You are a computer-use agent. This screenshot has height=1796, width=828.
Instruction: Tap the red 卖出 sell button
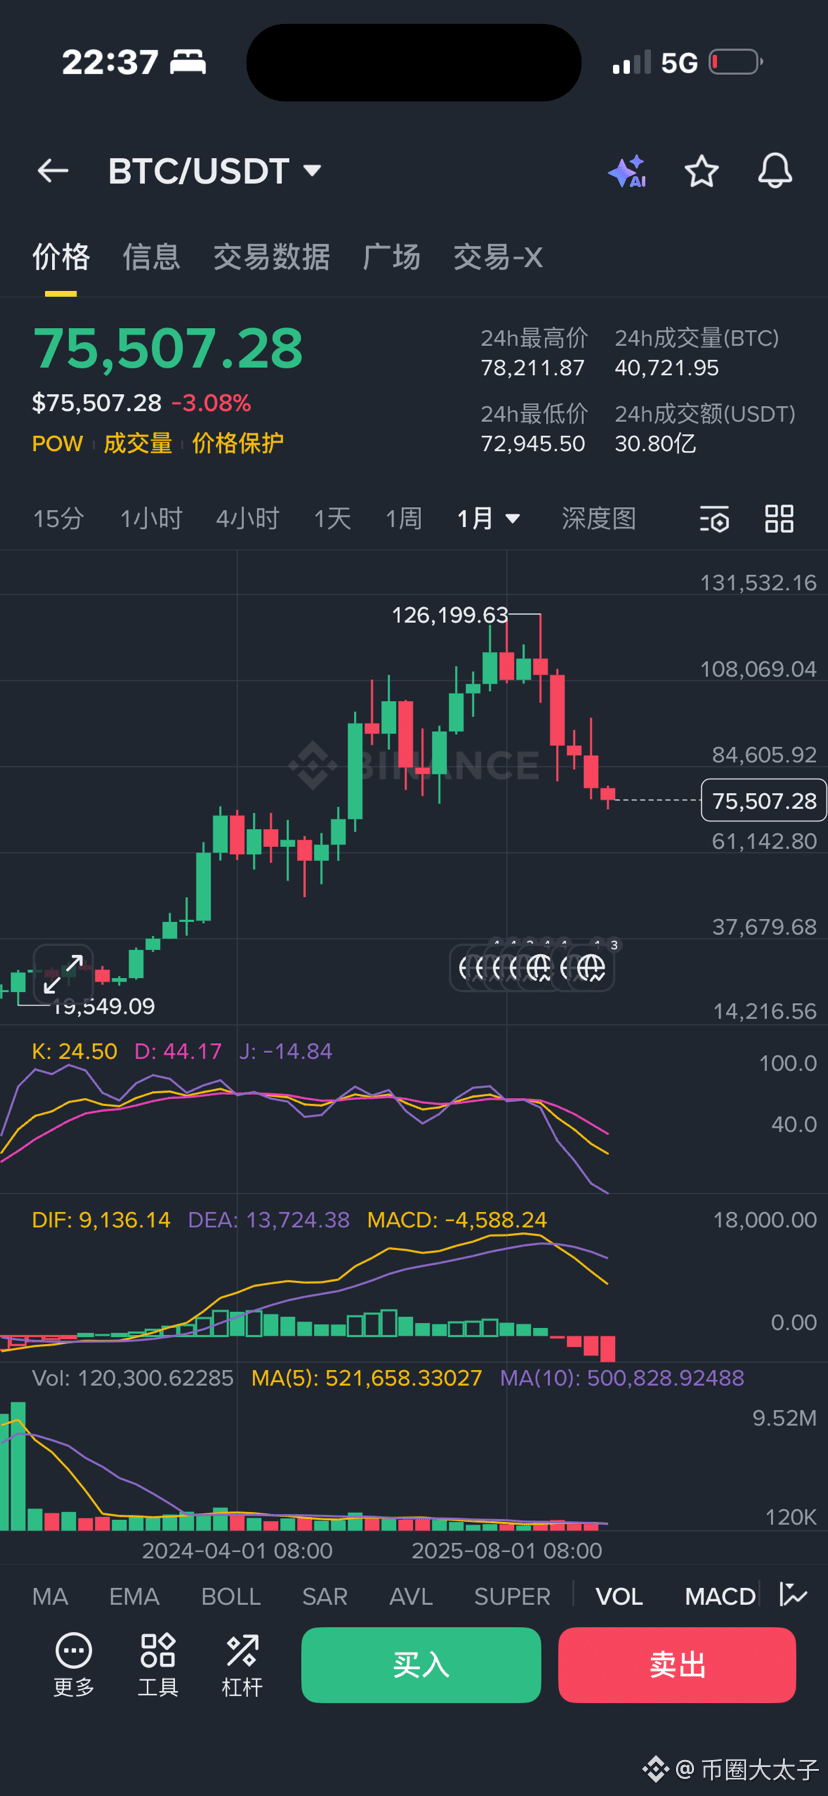677,1665
